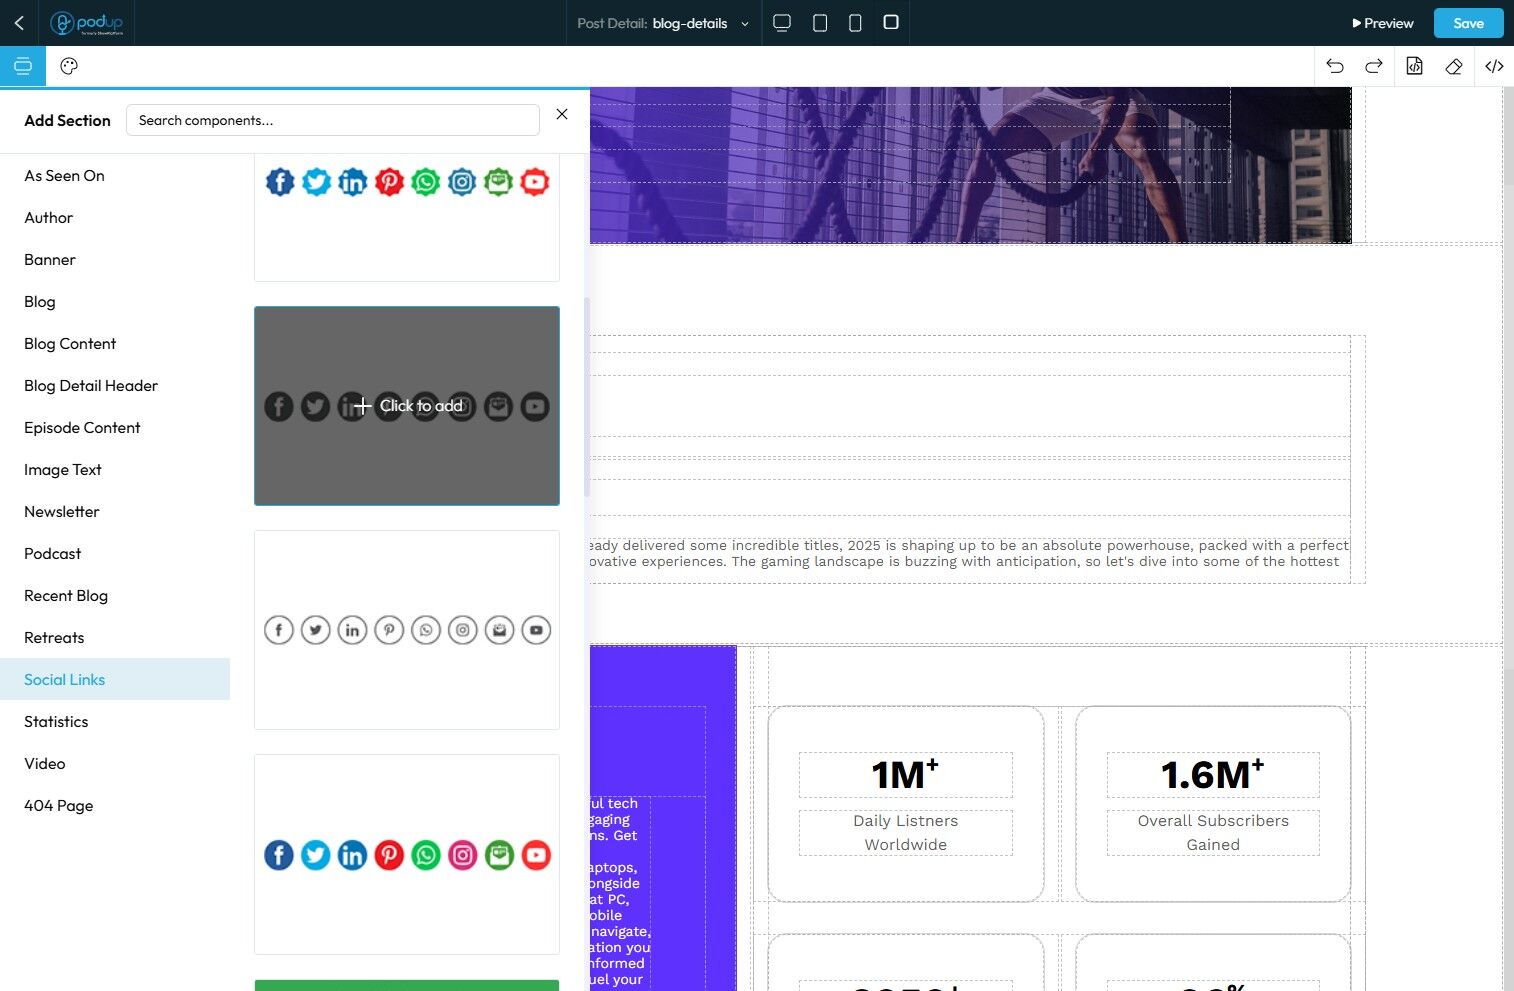1514x991 pixels.
Task: Focus the Search components field
Action: tap(333, 120)
